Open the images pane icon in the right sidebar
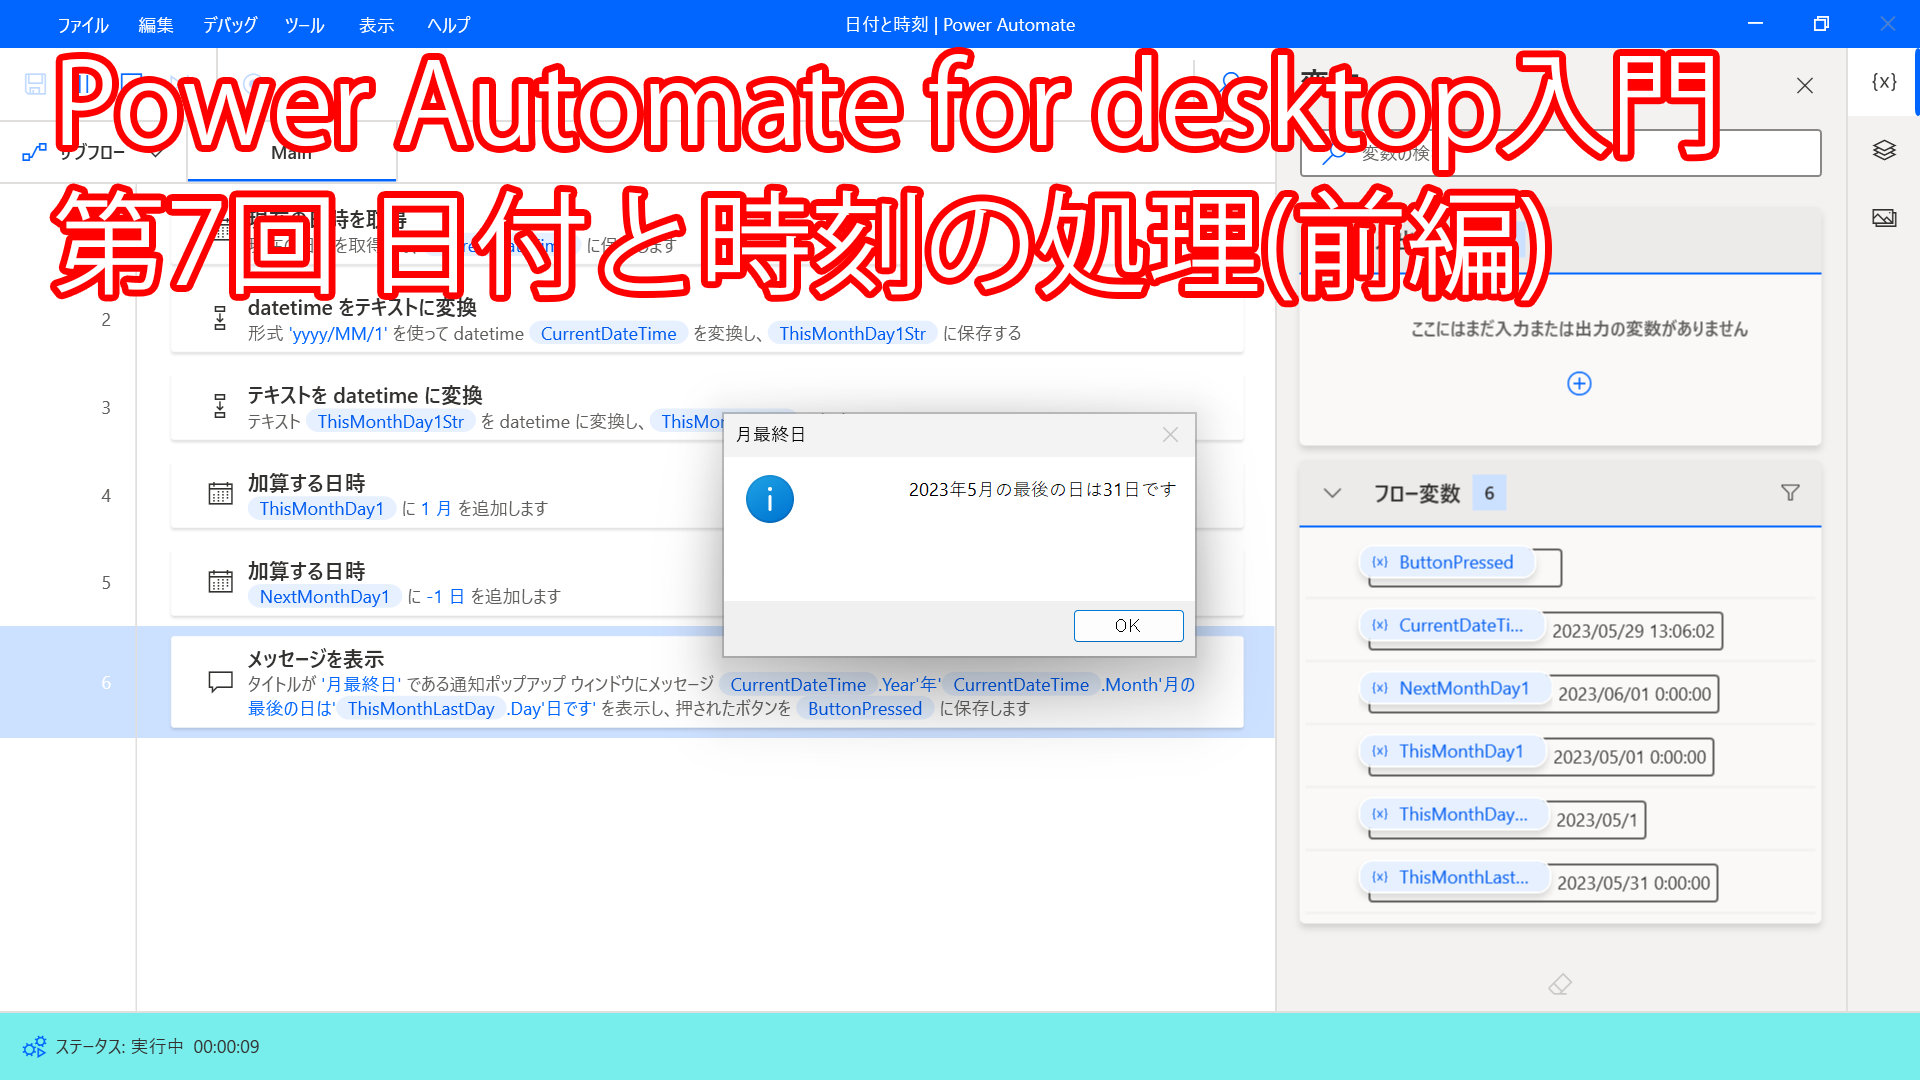The height and width of the screenshot is (1080, 1920). [x=1884, y=218]
